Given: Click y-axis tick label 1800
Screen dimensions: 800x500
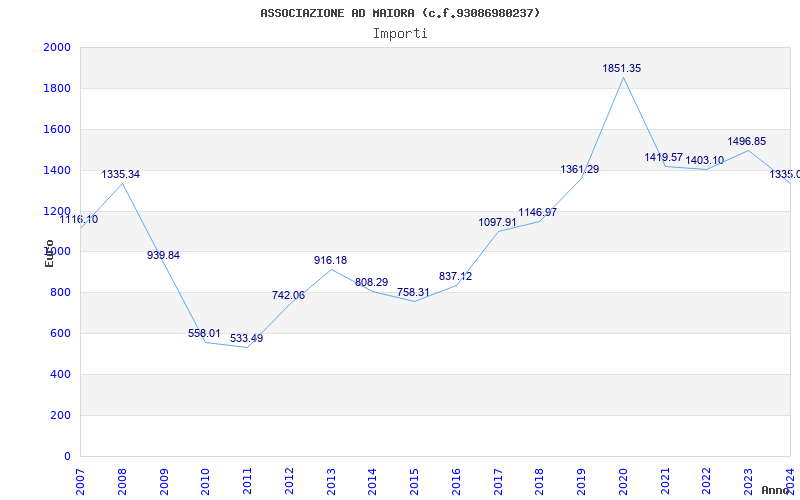Looking at the screenshot, I should [x=57, y=89].
